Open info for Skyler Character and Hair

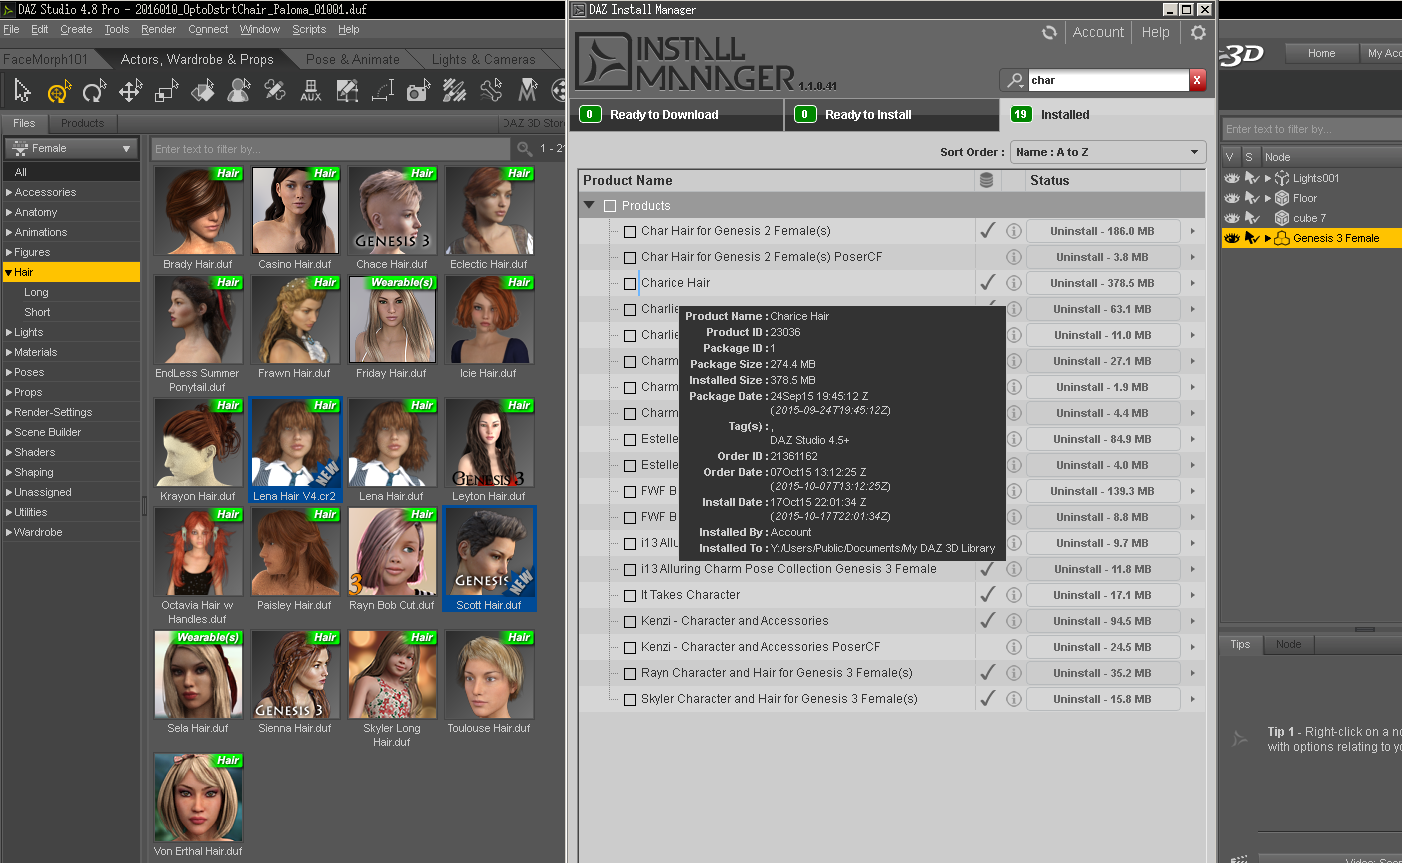pyautogui.click(x=1013, y=699)
